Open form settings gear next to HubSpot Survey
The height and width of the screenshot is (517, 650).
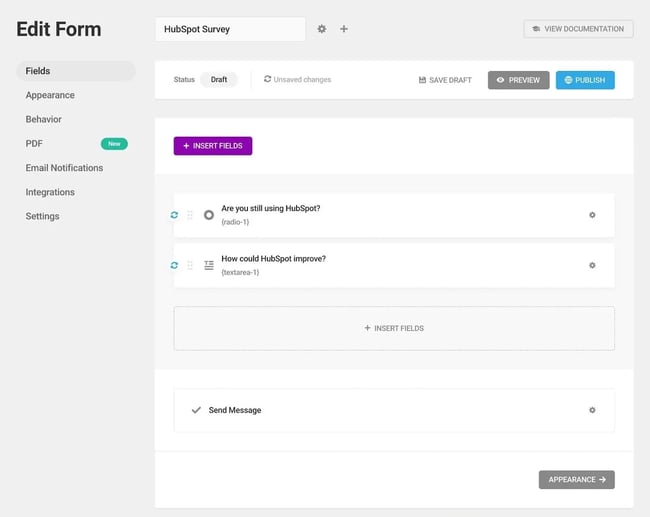click(x=322, y=29)
